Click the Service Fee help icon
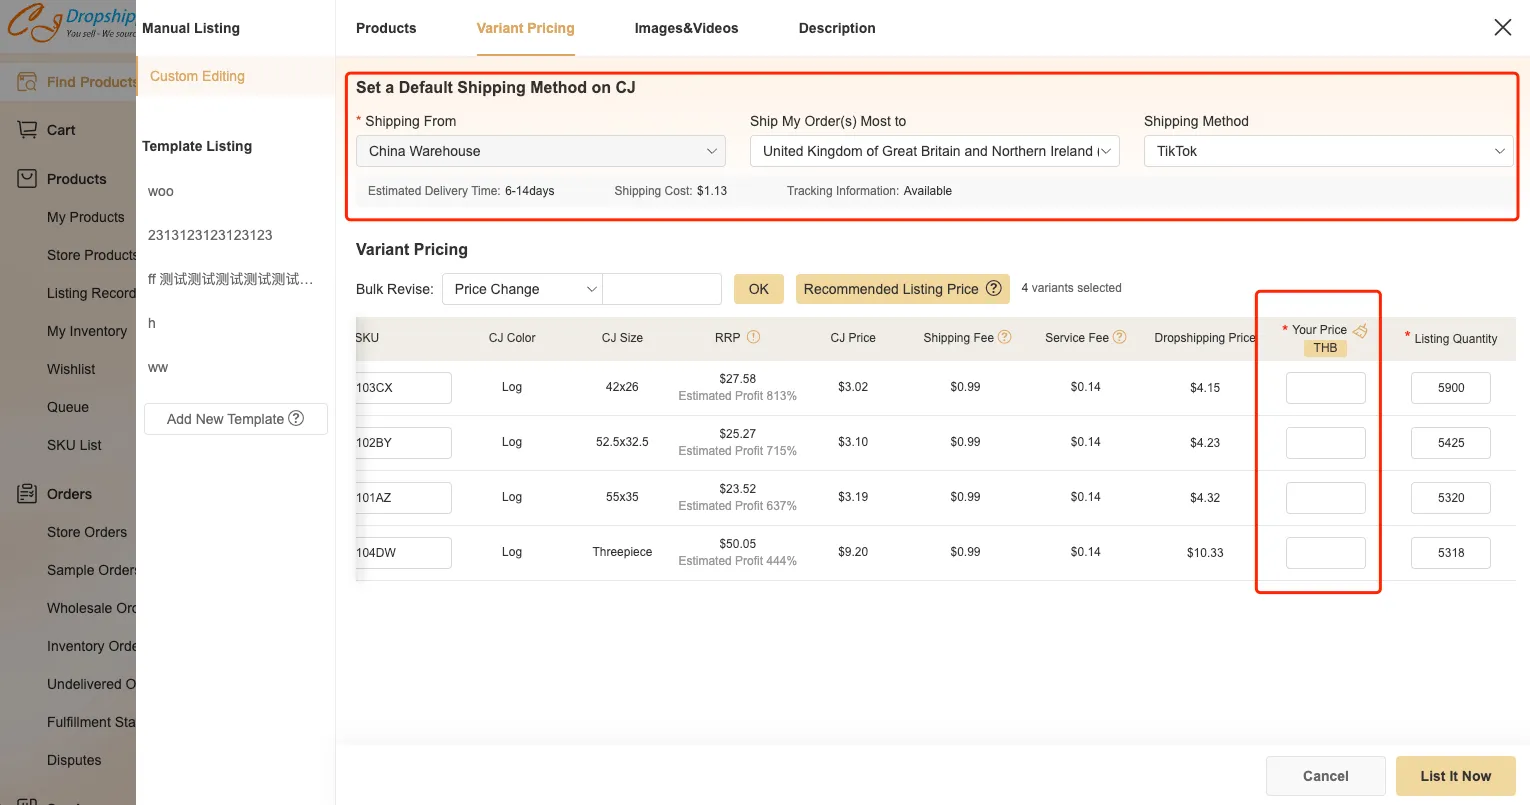The width and height of the screenshot is (1530, 805). (x=1120, y=337)
